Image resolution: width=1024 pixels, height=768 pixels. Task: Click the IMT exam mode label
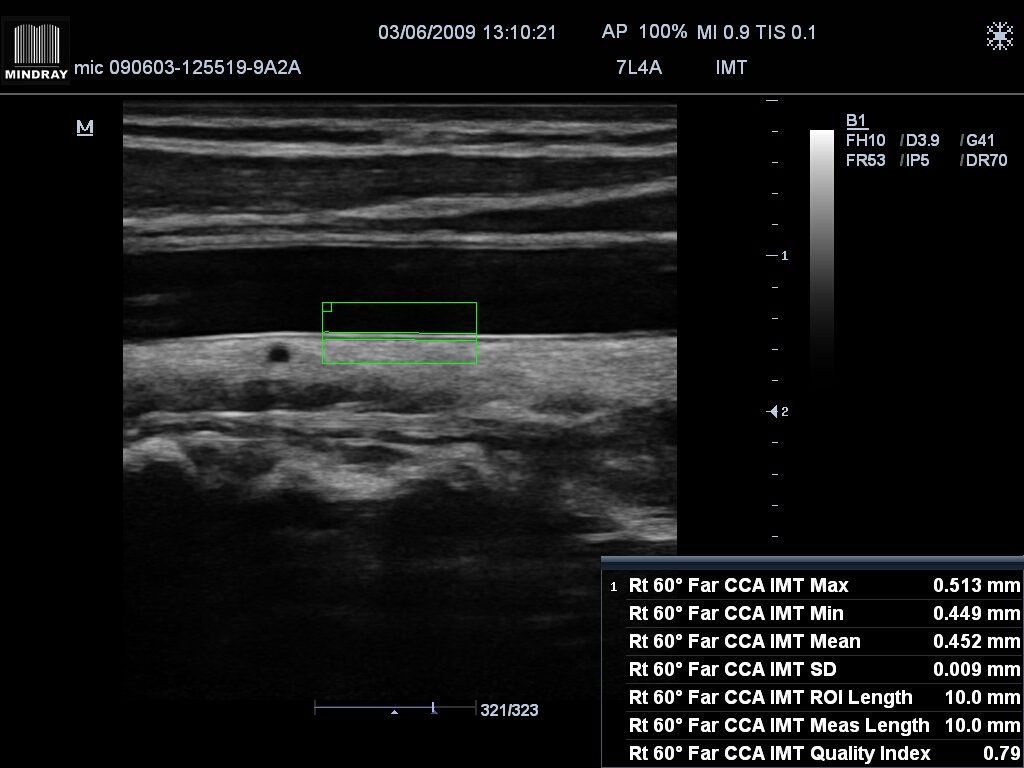click(x=731, y=68)
